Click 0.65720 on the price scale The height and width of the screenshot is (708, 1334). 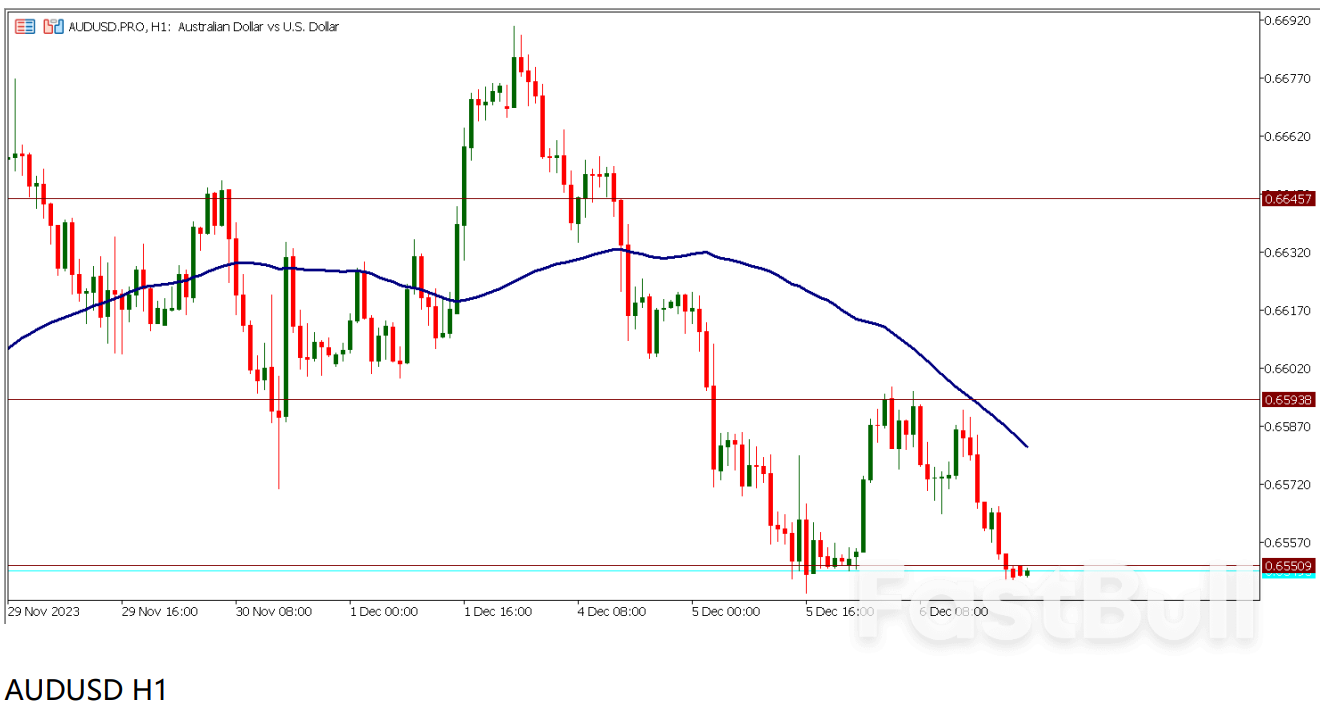point(1288,485)
